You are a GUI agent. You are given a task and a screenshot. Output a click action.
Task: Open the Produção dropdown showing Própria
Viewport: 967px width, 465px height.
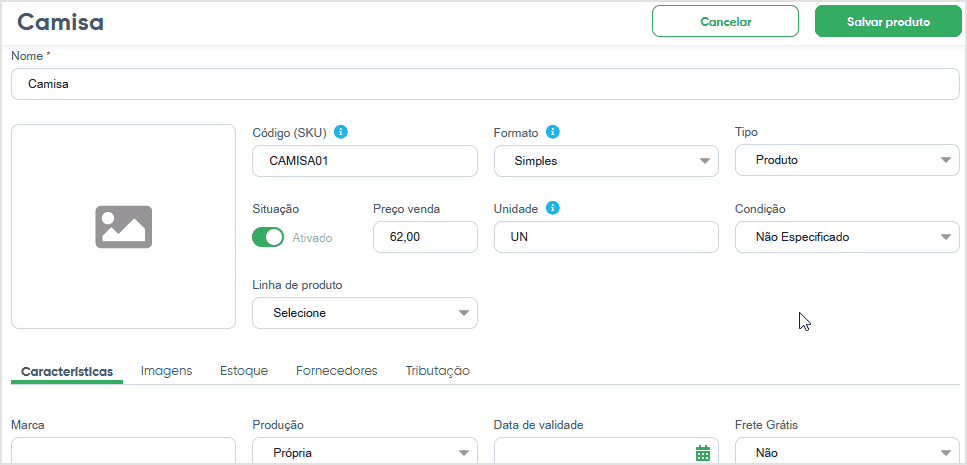[x=365, y=452]
